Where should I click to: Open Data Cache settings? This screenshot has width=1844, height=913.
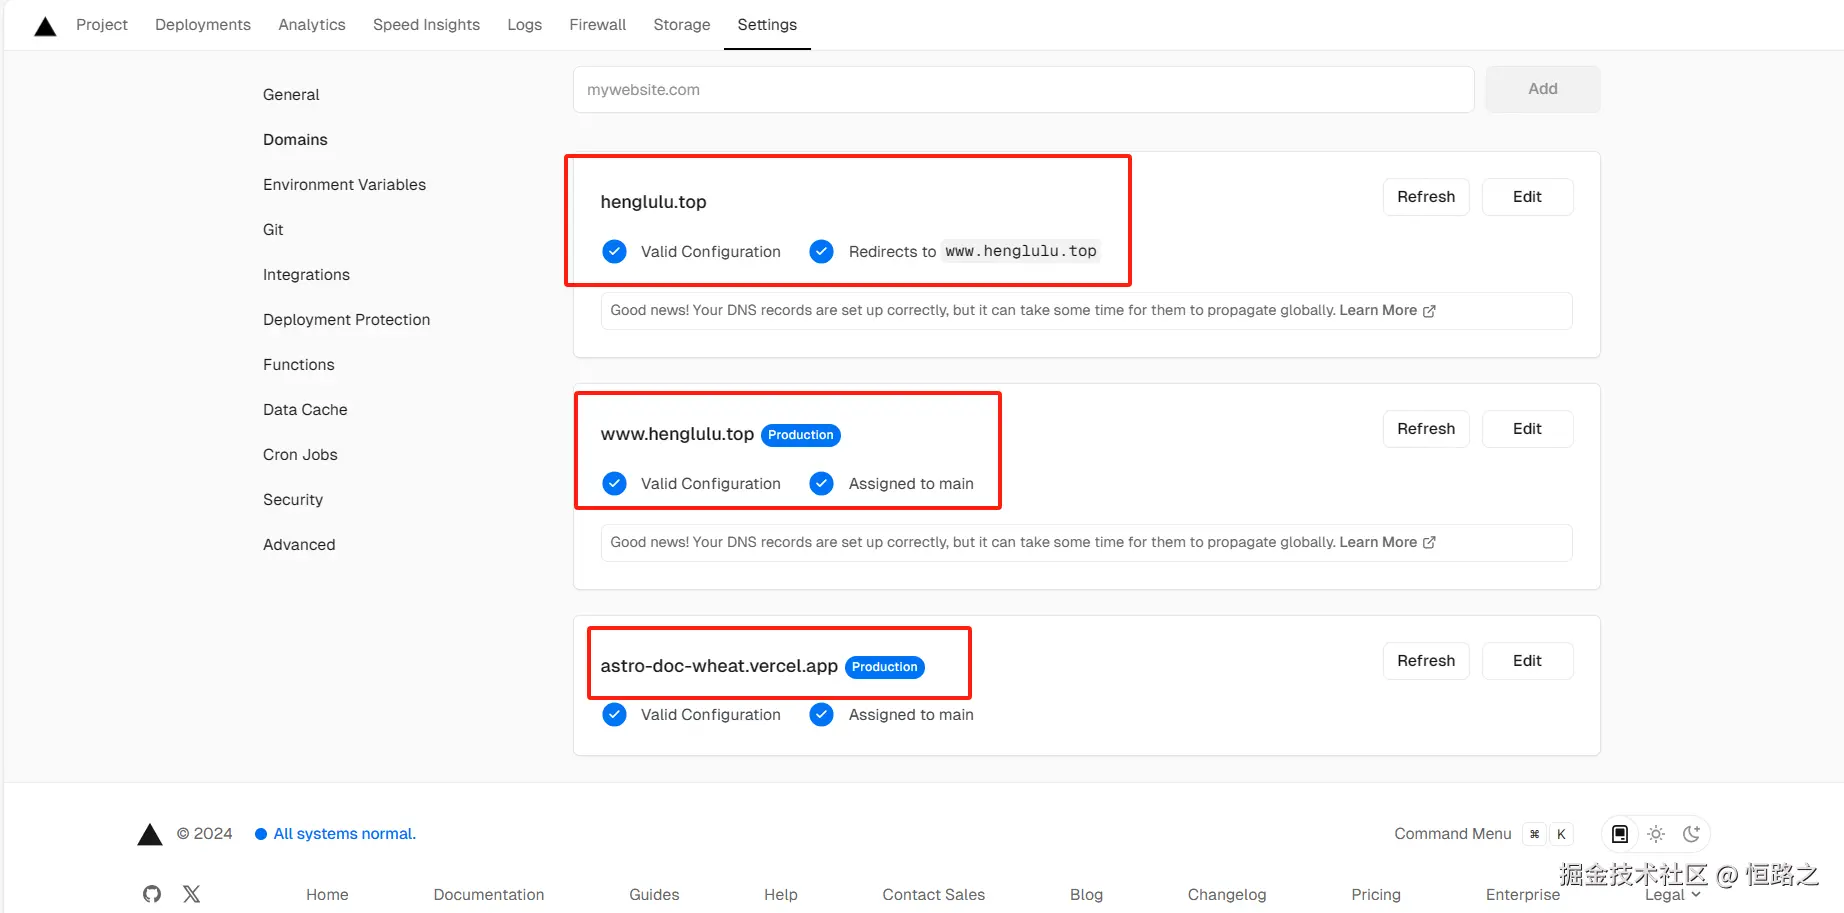pyautogui.click(x=305, y=410)
